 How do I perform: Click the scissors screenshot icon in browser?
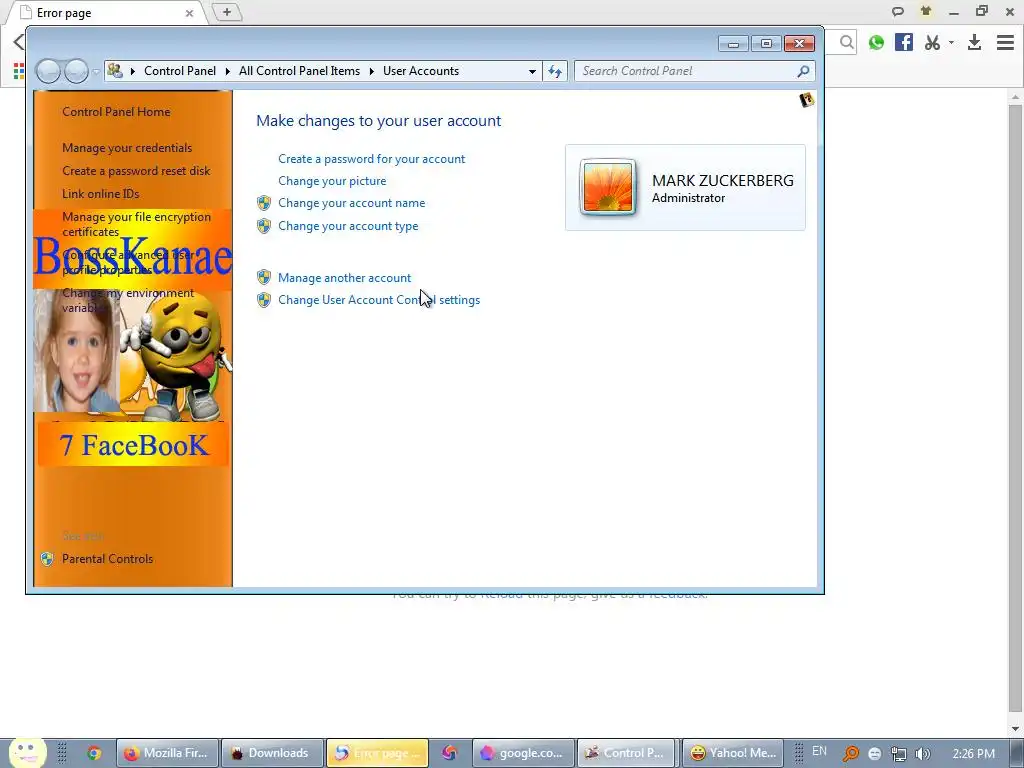tap(932, 42)
